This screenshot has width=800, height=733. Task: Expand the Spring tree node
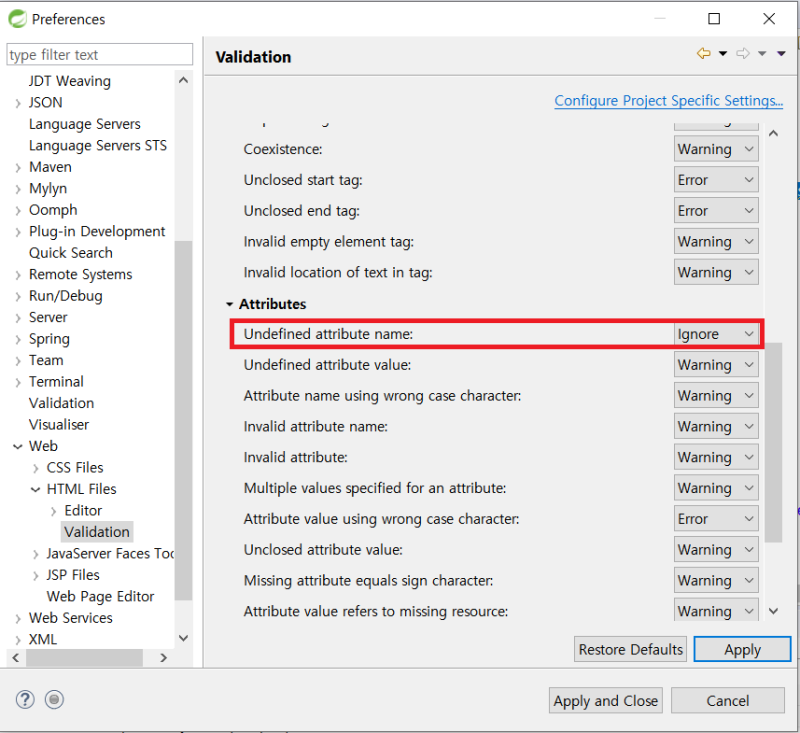[x=18, y=340]
